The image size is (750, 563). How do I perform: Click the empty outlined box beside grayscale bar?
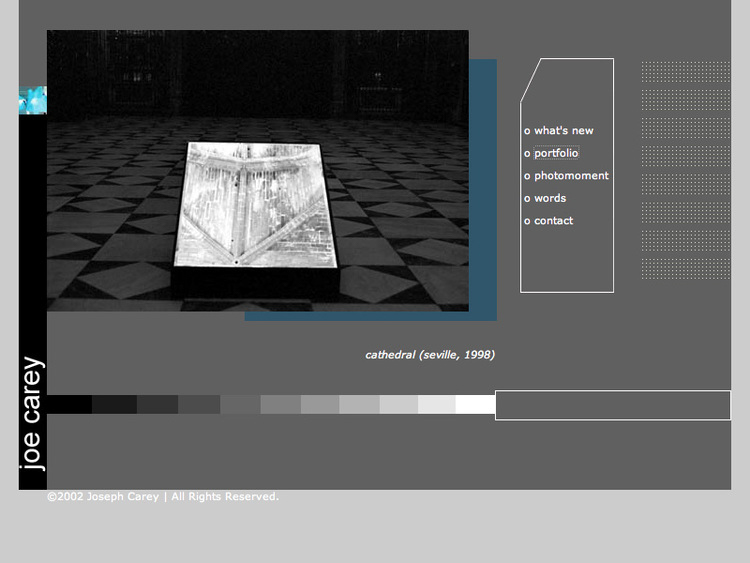coord(612,405)
